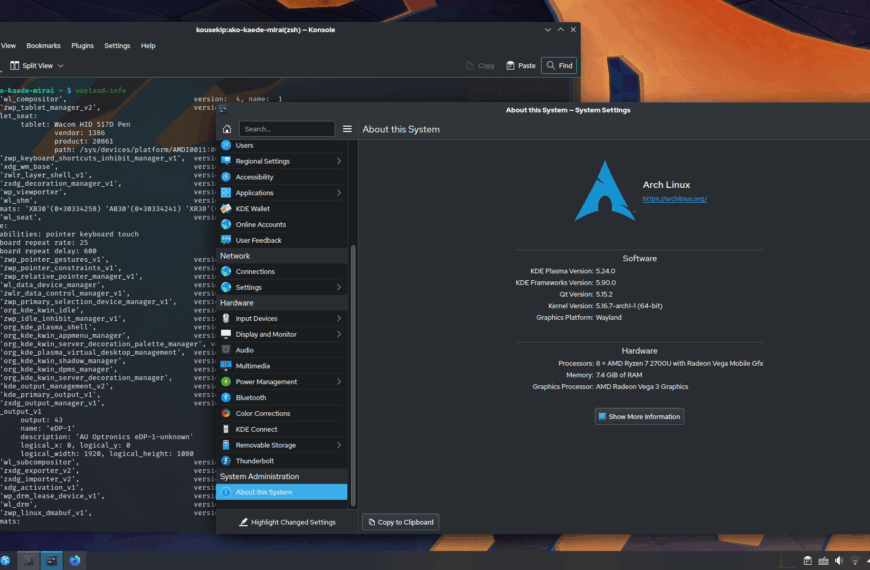
Task: Click the Thunderbolt icon
Action: tap(226, 461)
